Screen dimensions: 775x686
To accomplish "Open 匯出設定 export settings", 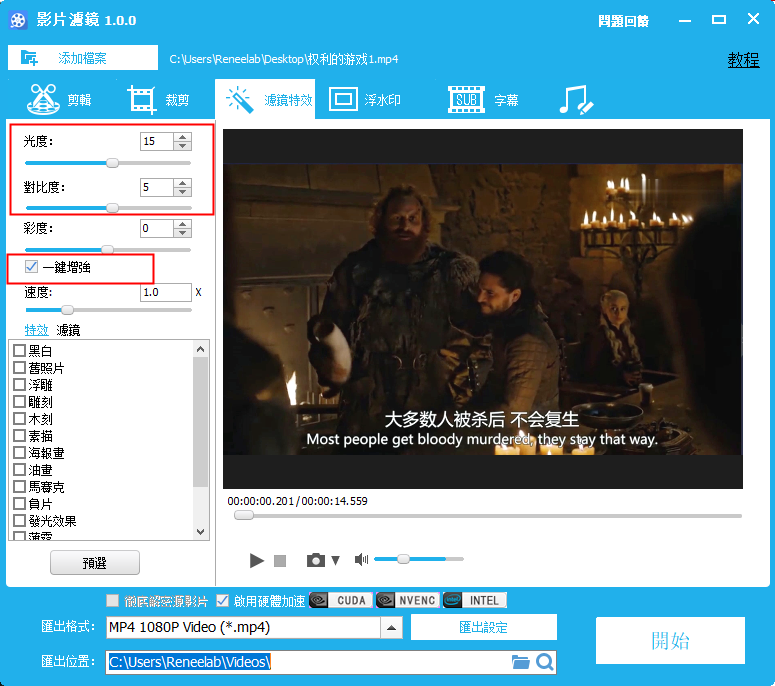I will click(x=483, y=627).
